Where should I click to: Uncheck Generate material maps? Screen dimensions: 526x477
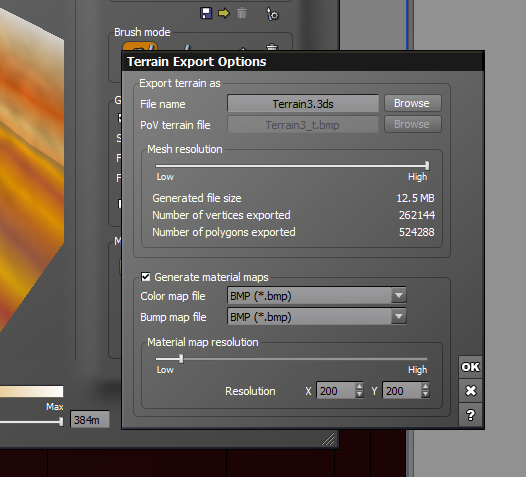point(146,277)
